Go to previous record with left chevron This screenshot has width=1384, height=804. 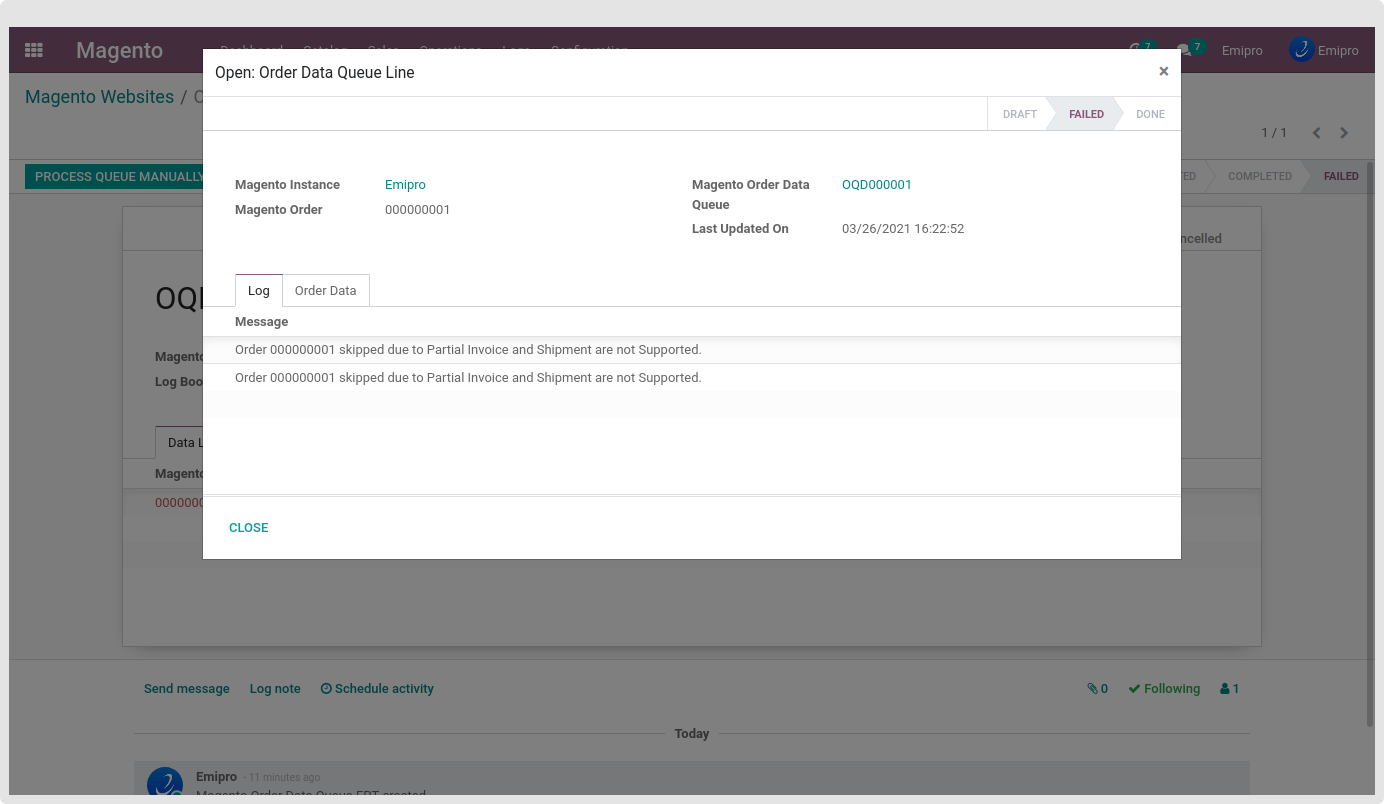[1316, 133]
